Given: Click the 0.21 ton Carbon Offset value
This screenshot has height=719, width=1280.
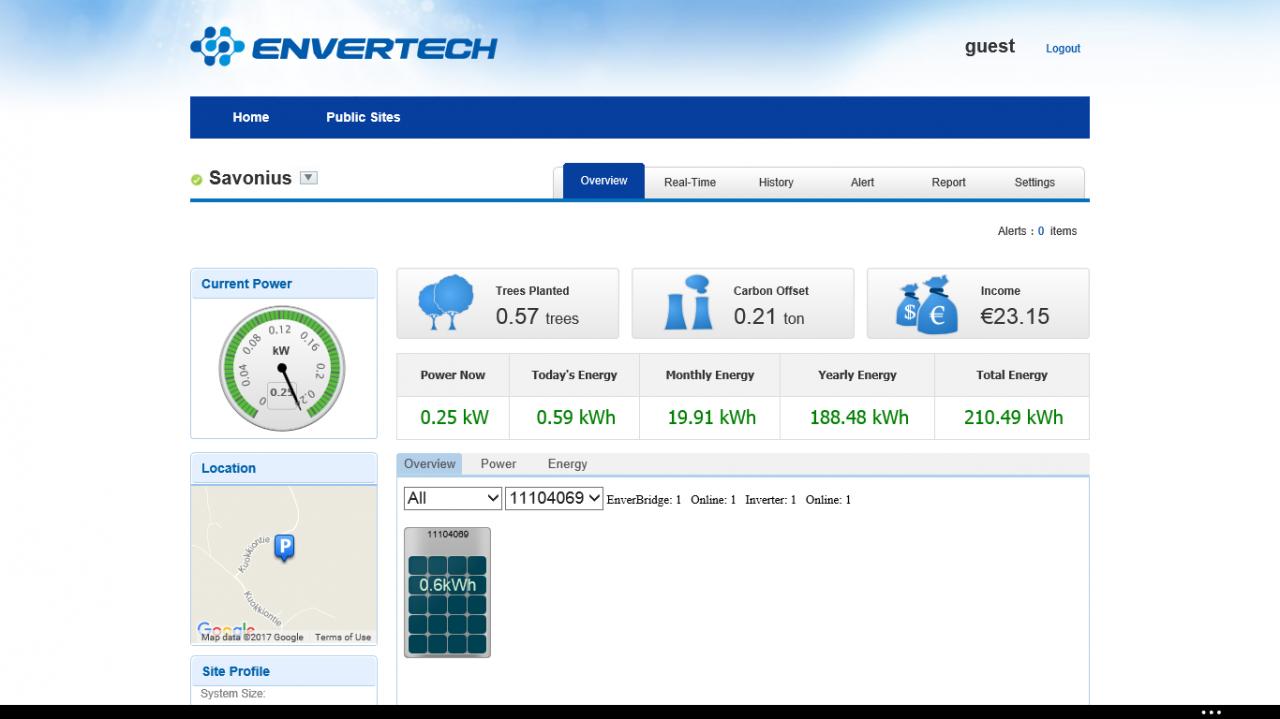Looking at the screenshot, I should click(769, 317).
